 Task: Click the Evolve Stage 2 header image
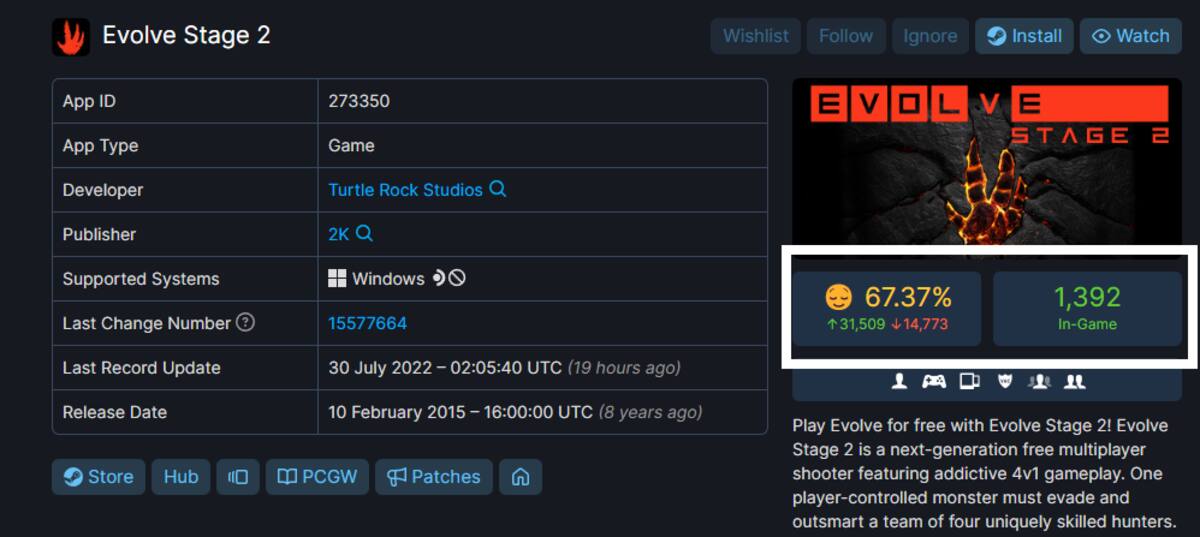[987, 164]
